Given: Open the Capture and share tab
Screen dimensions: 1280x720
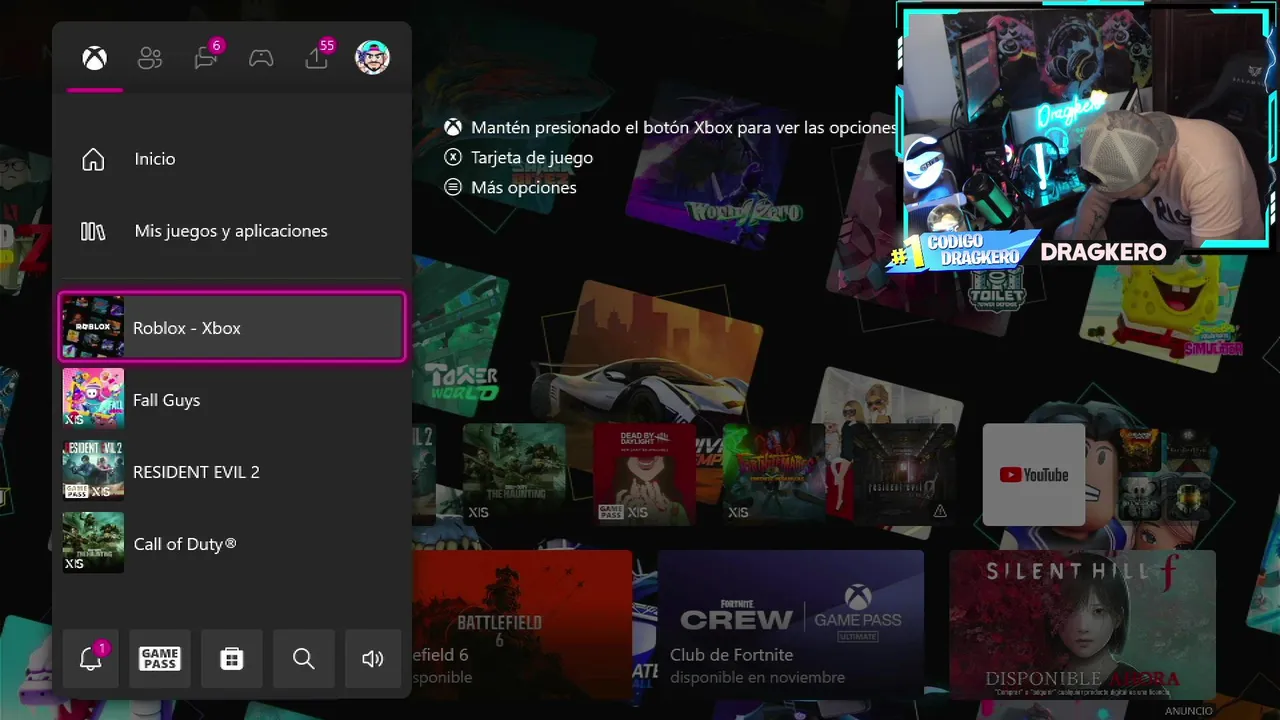Looking at the screenshot, I should [317, 57].
